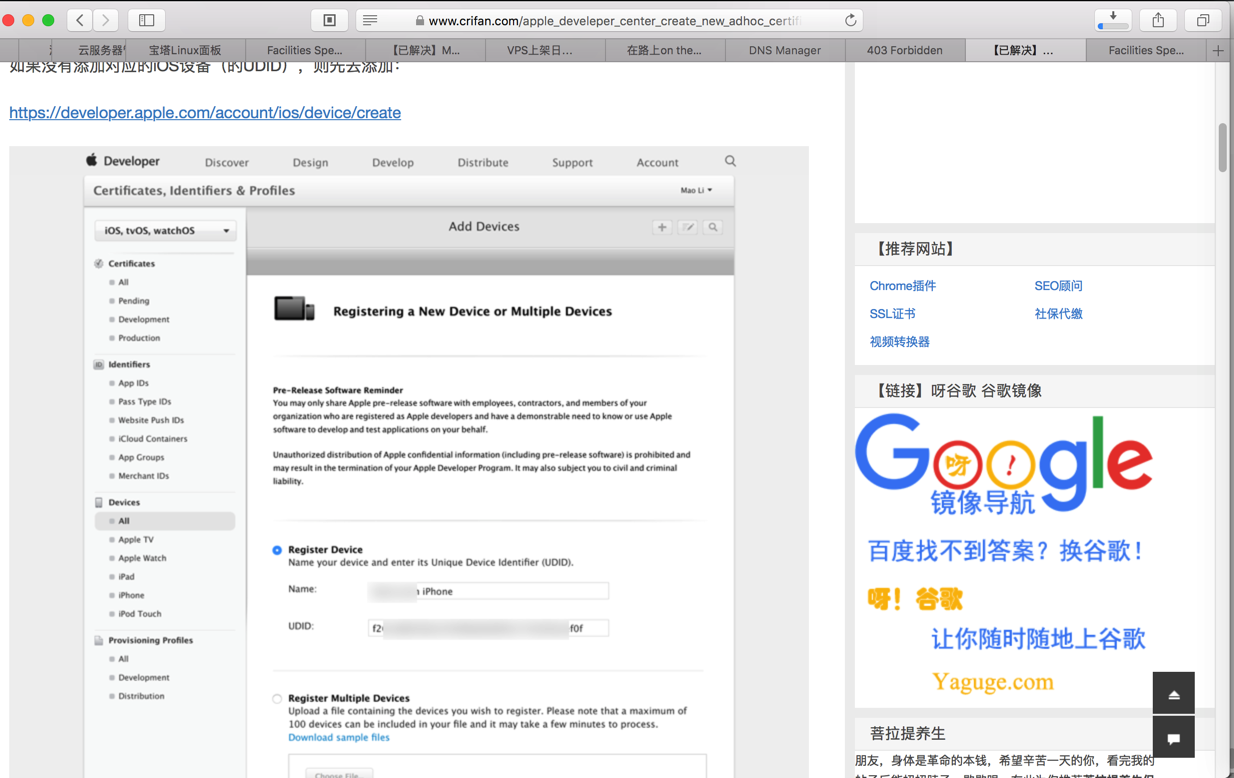Click the Identifiers section icon
This screenshot has height=778, width=1234.
click(x=99, y=365)
